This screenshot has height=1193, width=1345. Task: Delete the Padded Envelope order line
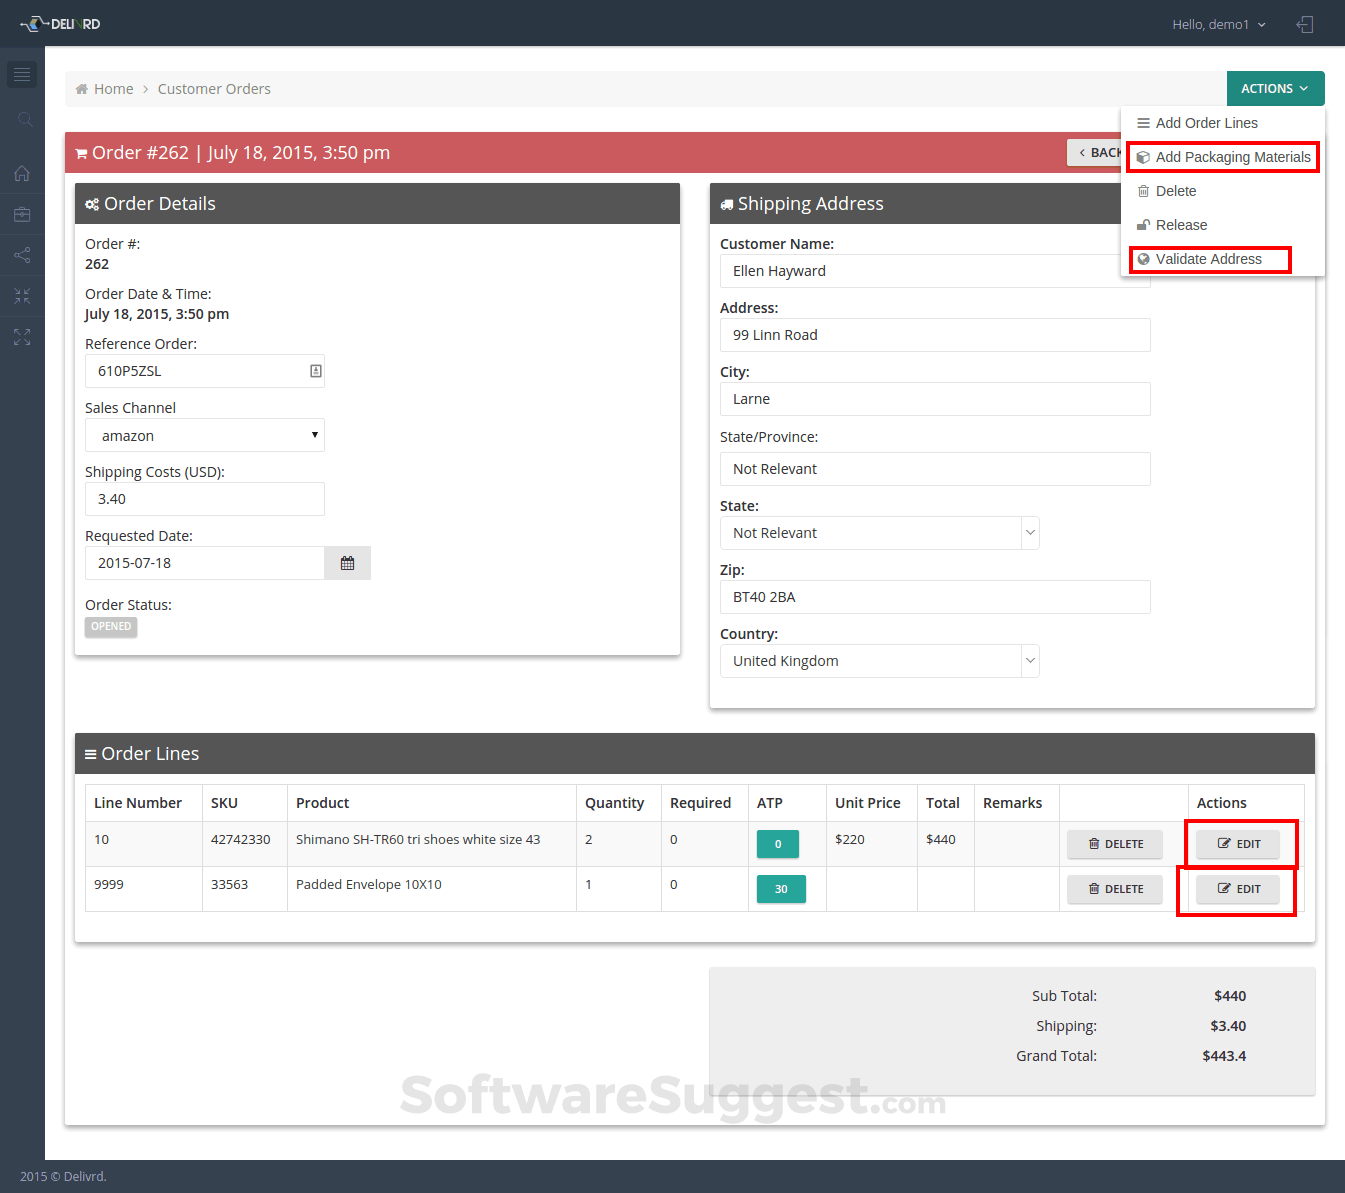1114,889
